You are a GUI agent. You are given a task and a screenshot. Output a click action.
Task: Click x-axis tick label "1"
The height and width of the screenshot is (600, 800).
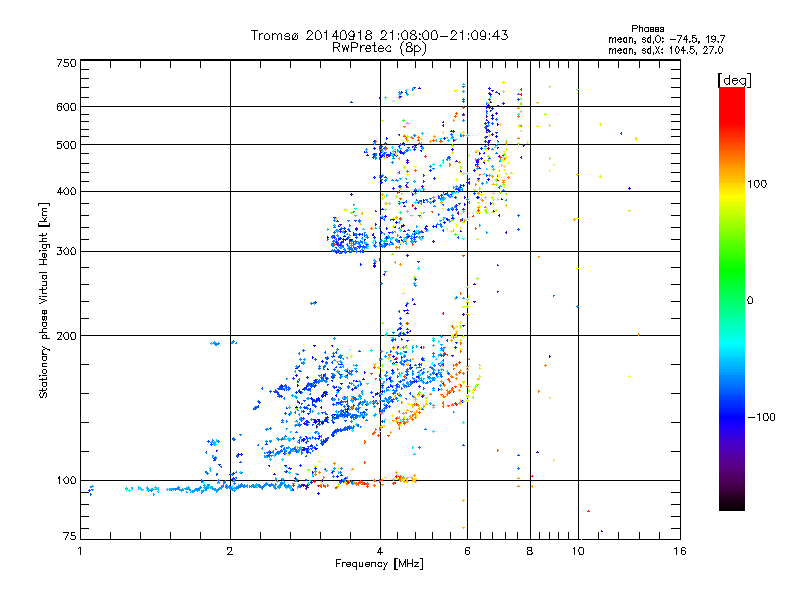click(x=80, y=551)
